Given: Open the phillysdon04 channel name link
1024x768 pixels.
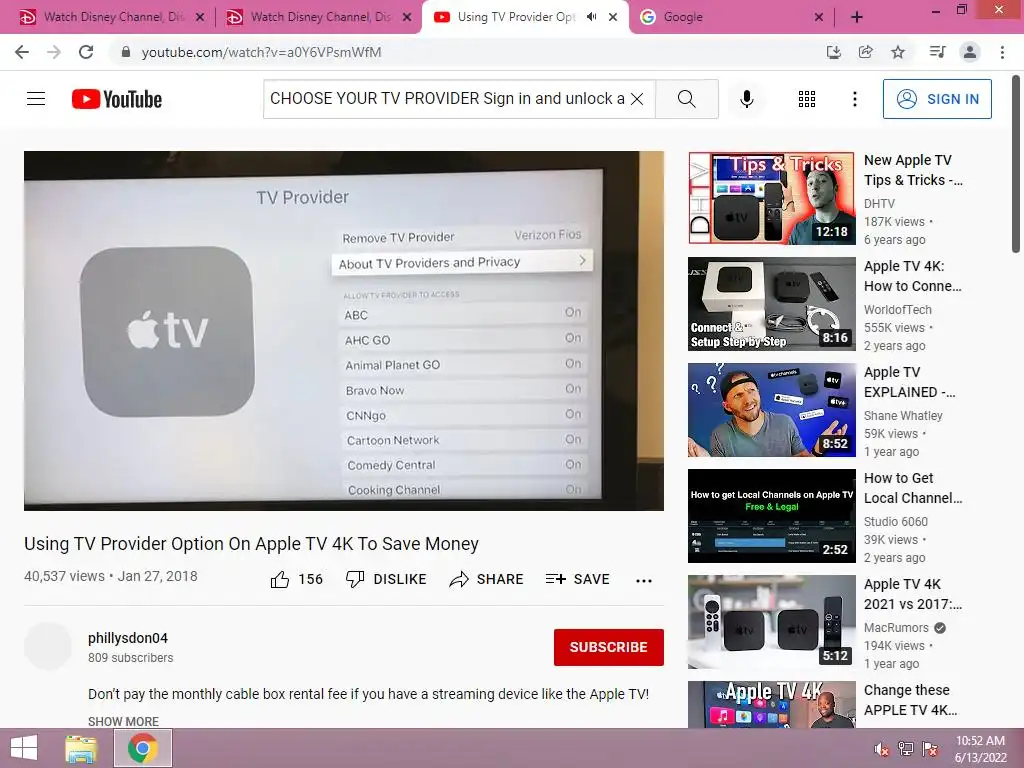Looking at the screenshot, I should [x=128, y=638].
